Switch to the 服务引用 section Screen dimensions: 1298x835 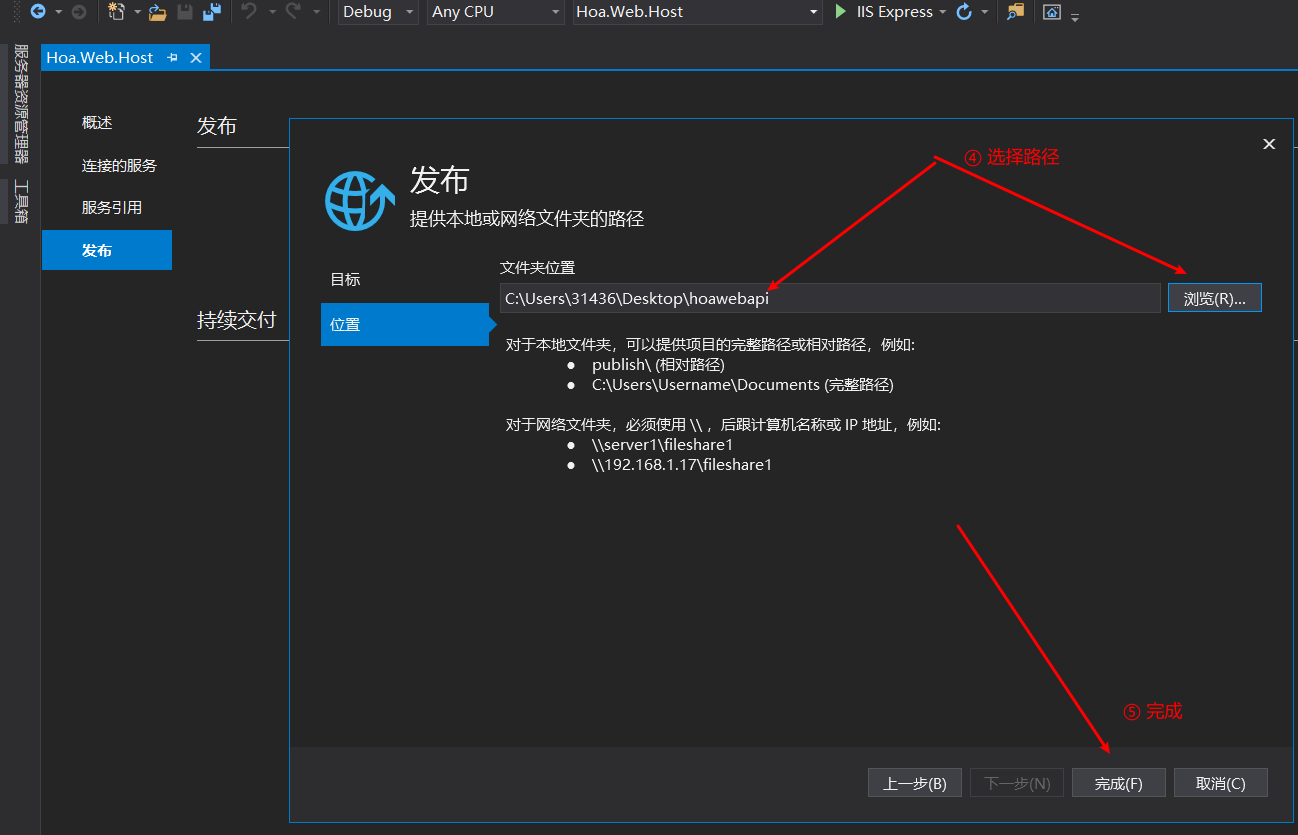point(112,208)
